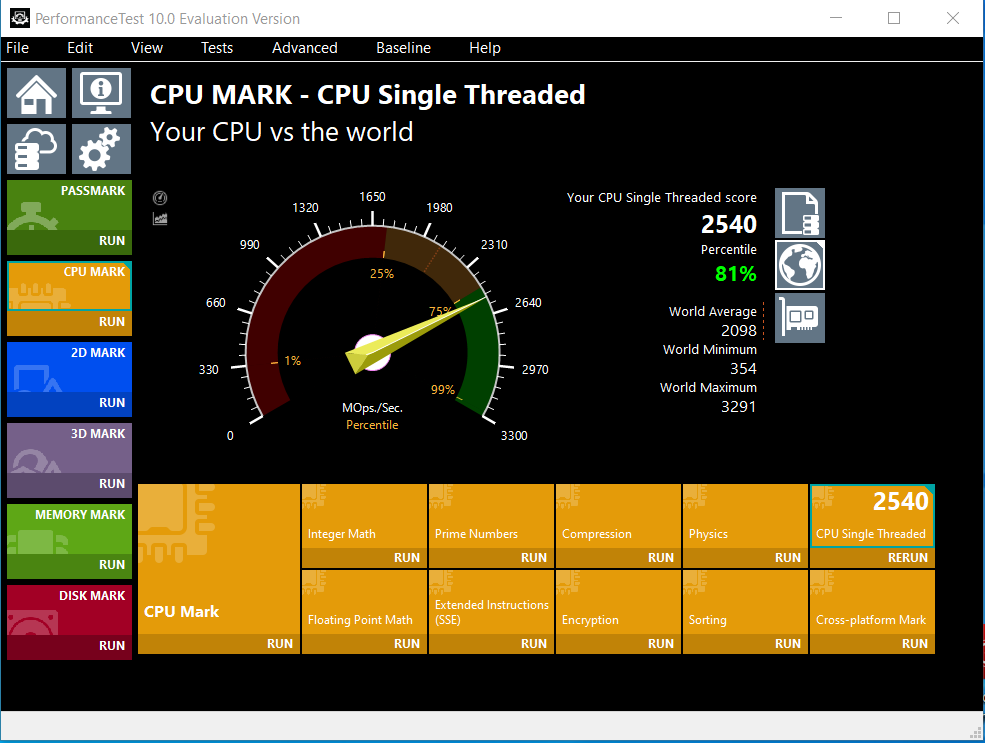Select the Integer Math test tile
Screen dimensions: 985x743
pos(364,516)
